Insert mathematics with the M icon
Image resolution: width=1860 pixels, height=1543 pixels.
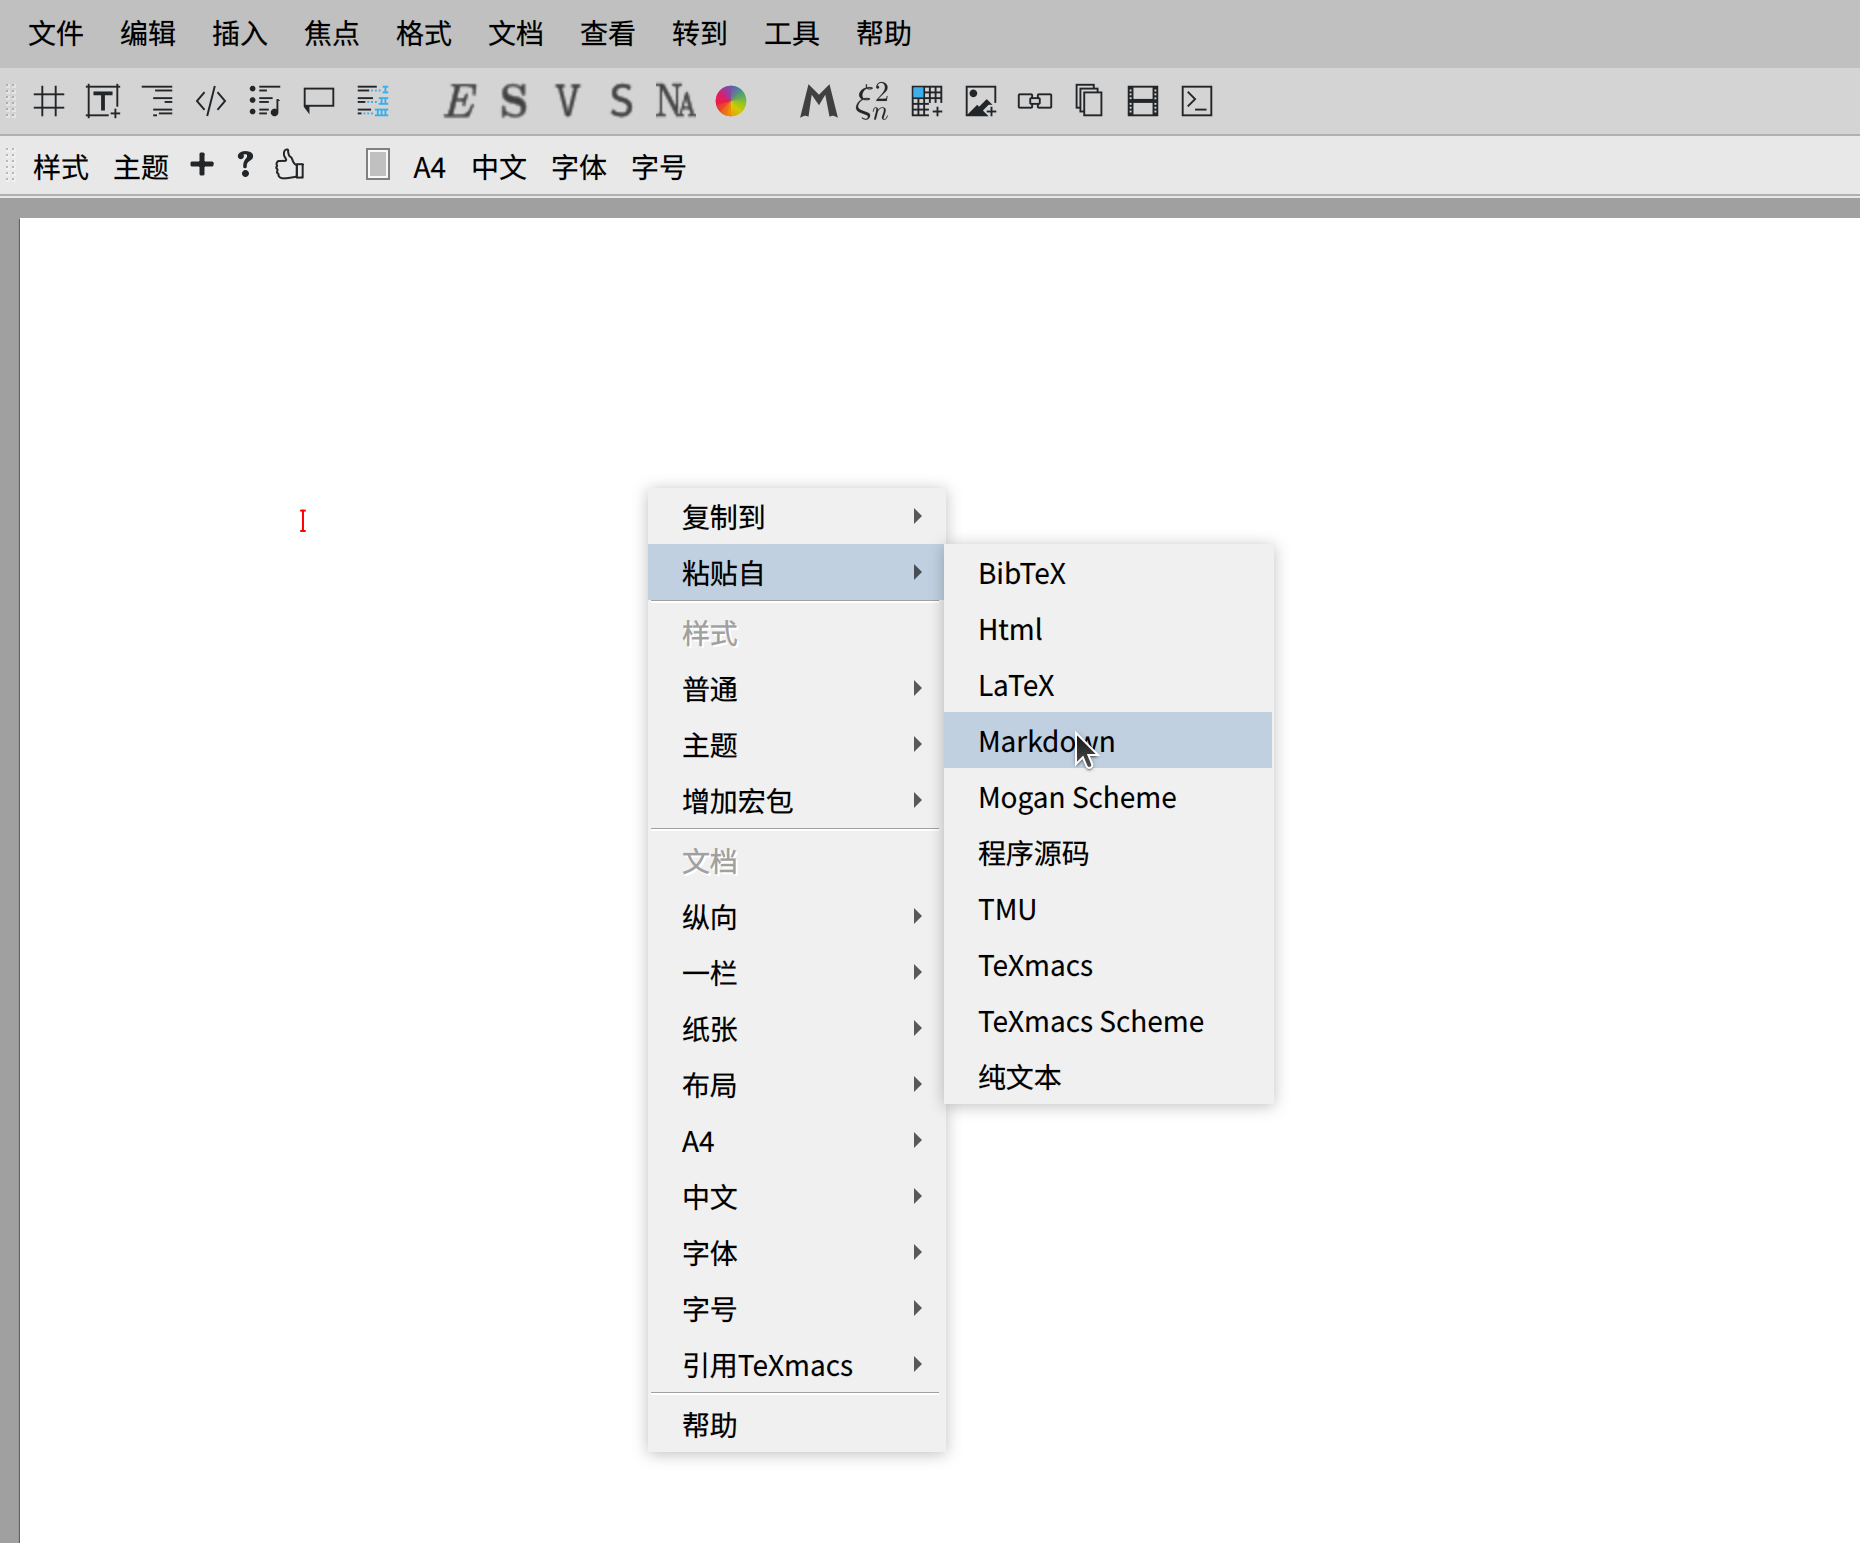pyautogui.click(x=819, y=101)
